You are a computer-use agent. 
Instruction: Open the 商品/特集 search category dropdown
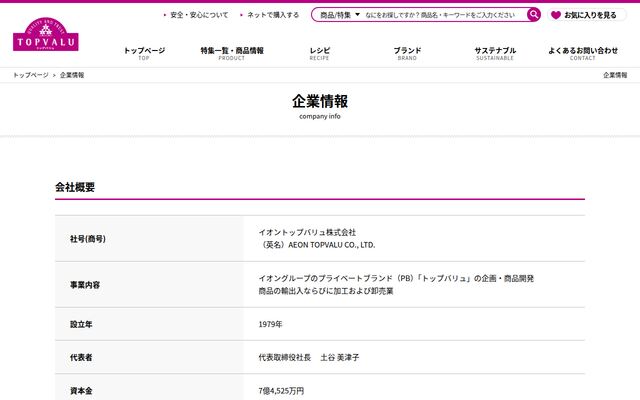point(340,15)
